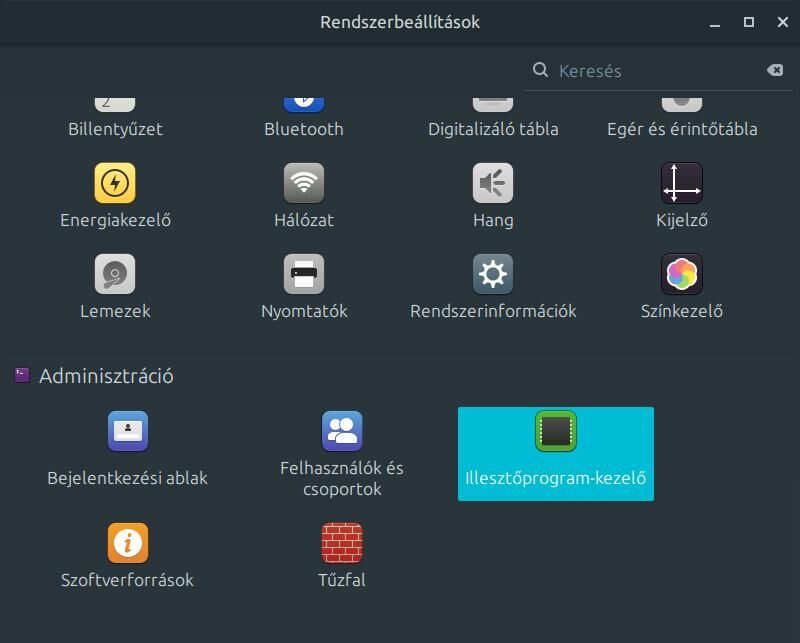Open the Tűzfal firewall icon

pos(342,542)
